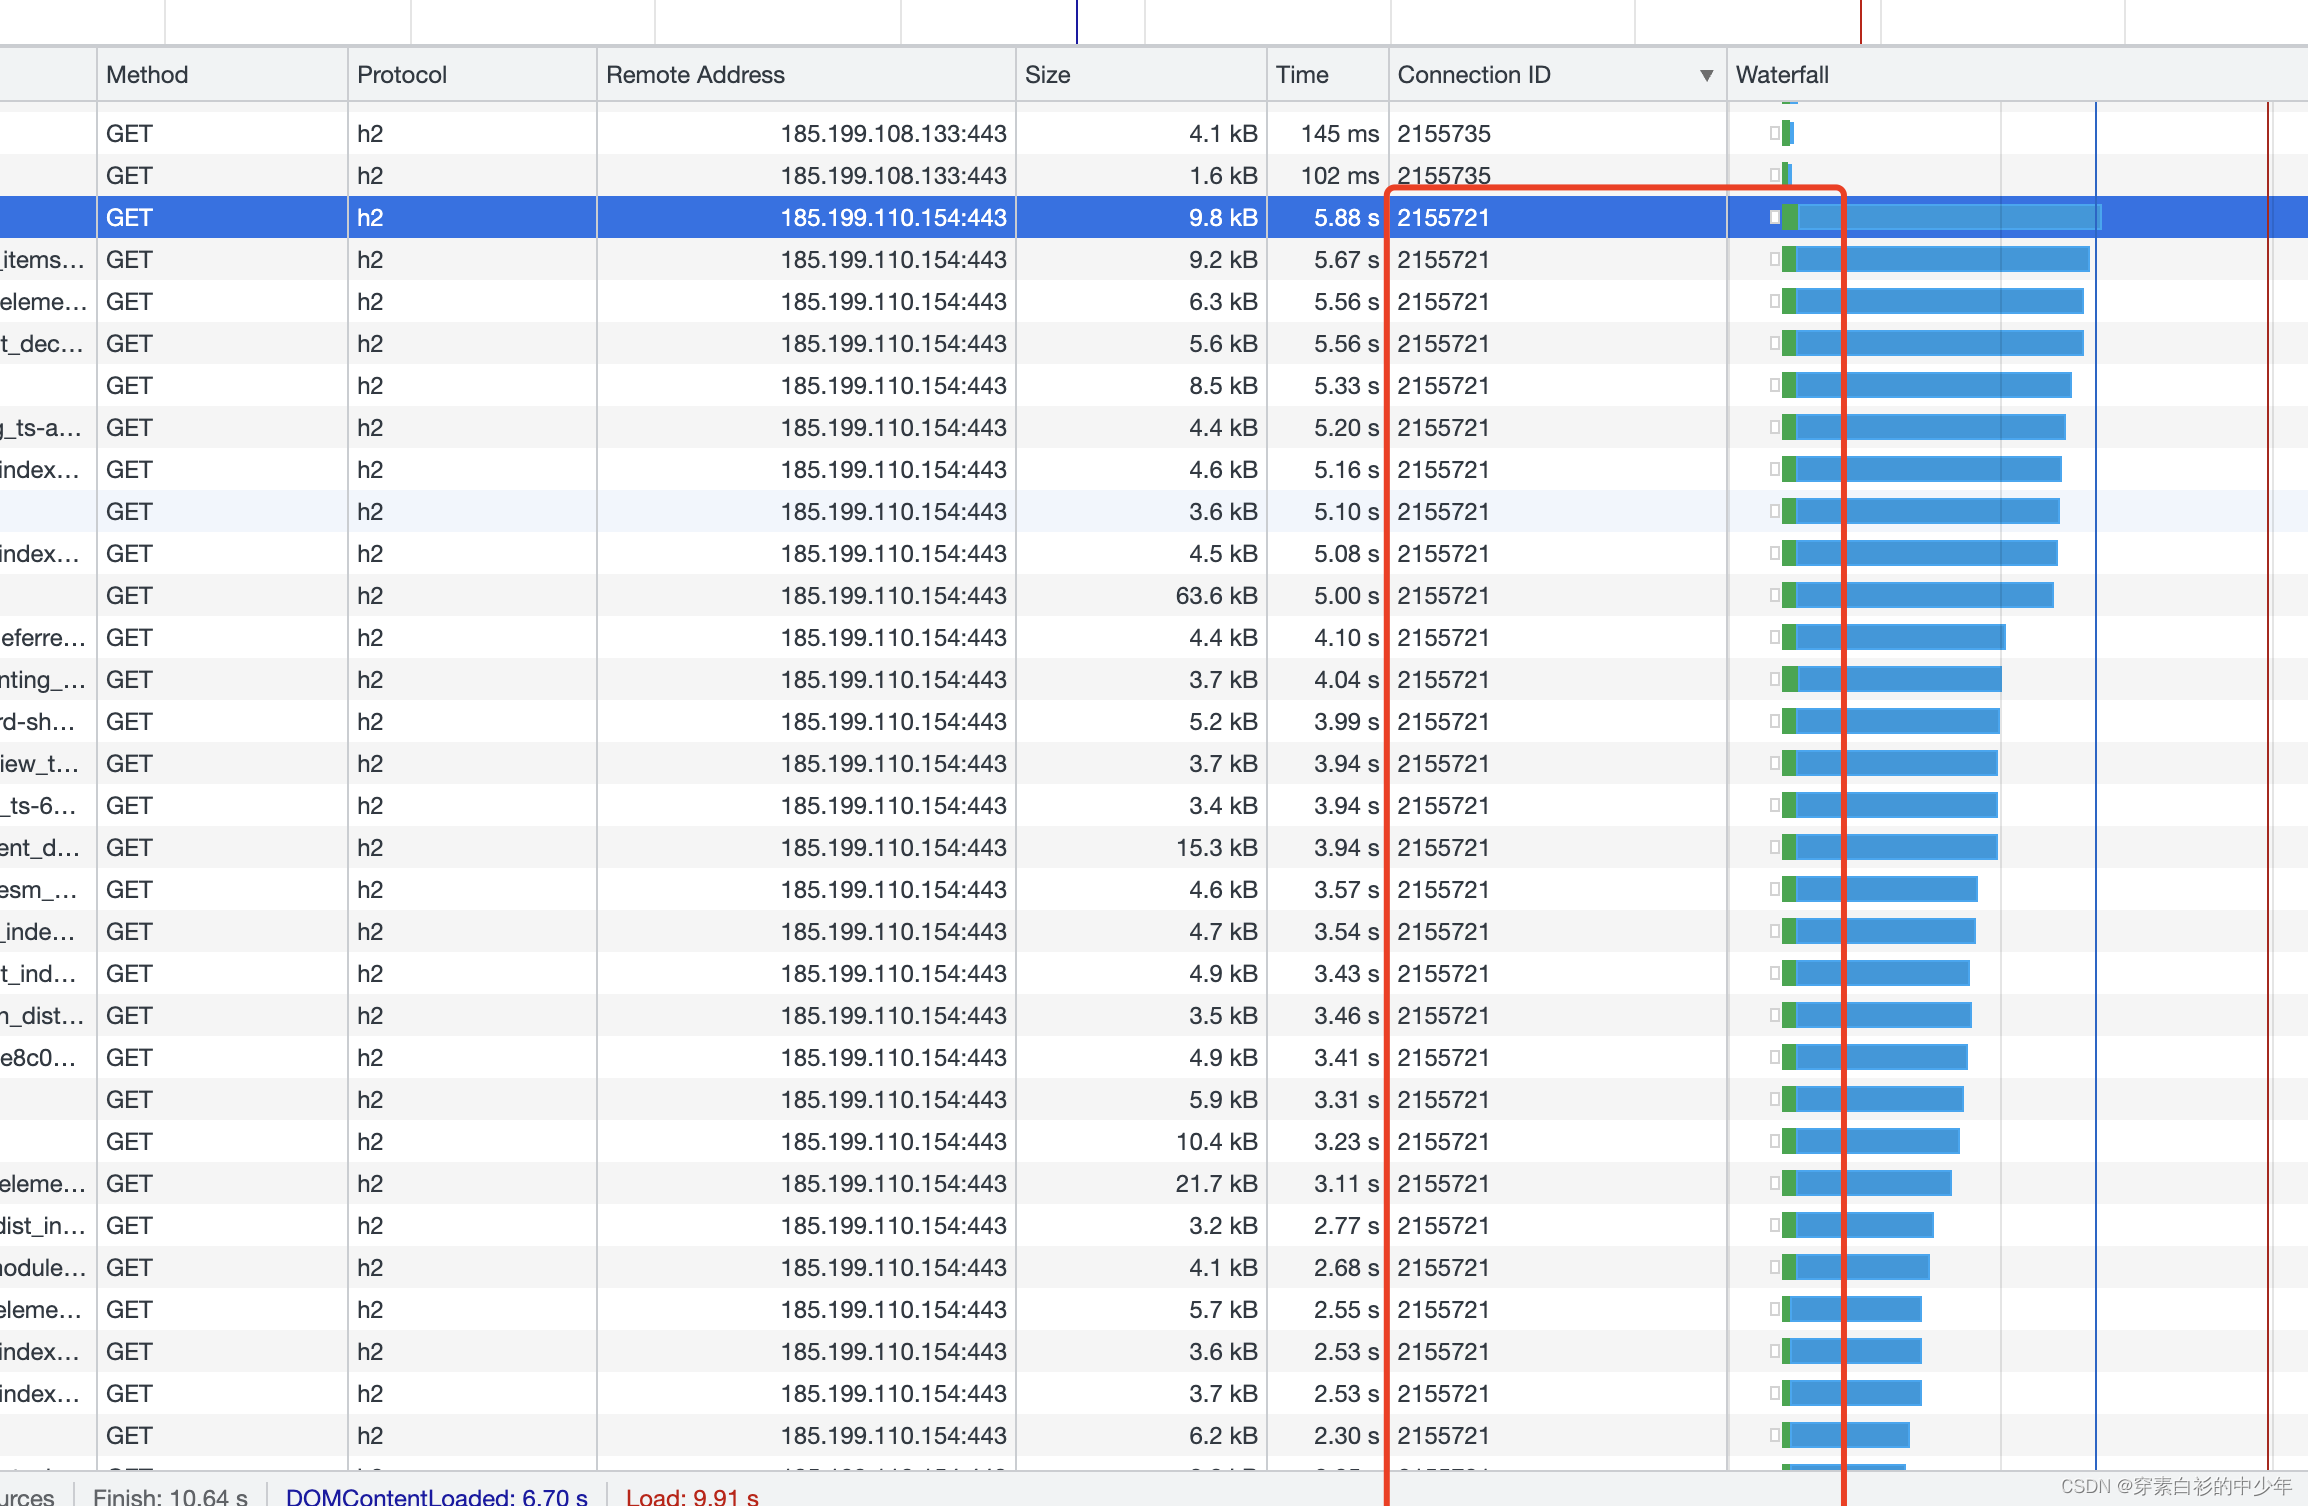This screenshot has width=2308, height=1506.
Task: Click the Remote Address column header
Action: 695,75
